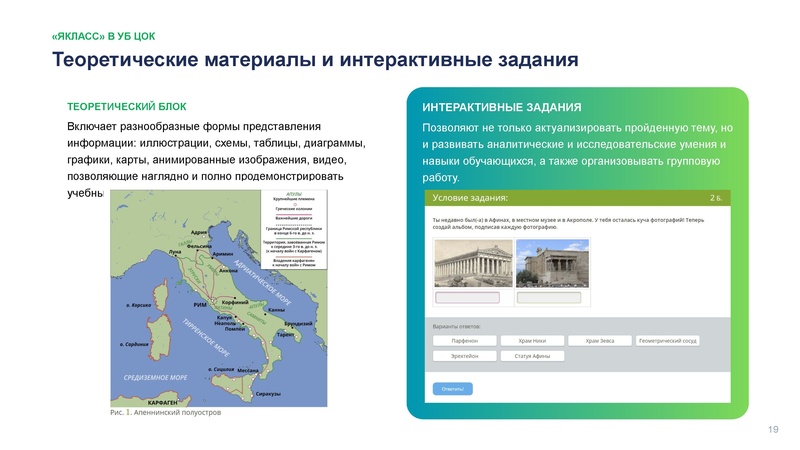Click the 'ИНТЕРАКТИВНЫЕ ЗАДАНИЯ' heading
The width and height of the screenshot is (800, 450).
click(x=502, y=107)
